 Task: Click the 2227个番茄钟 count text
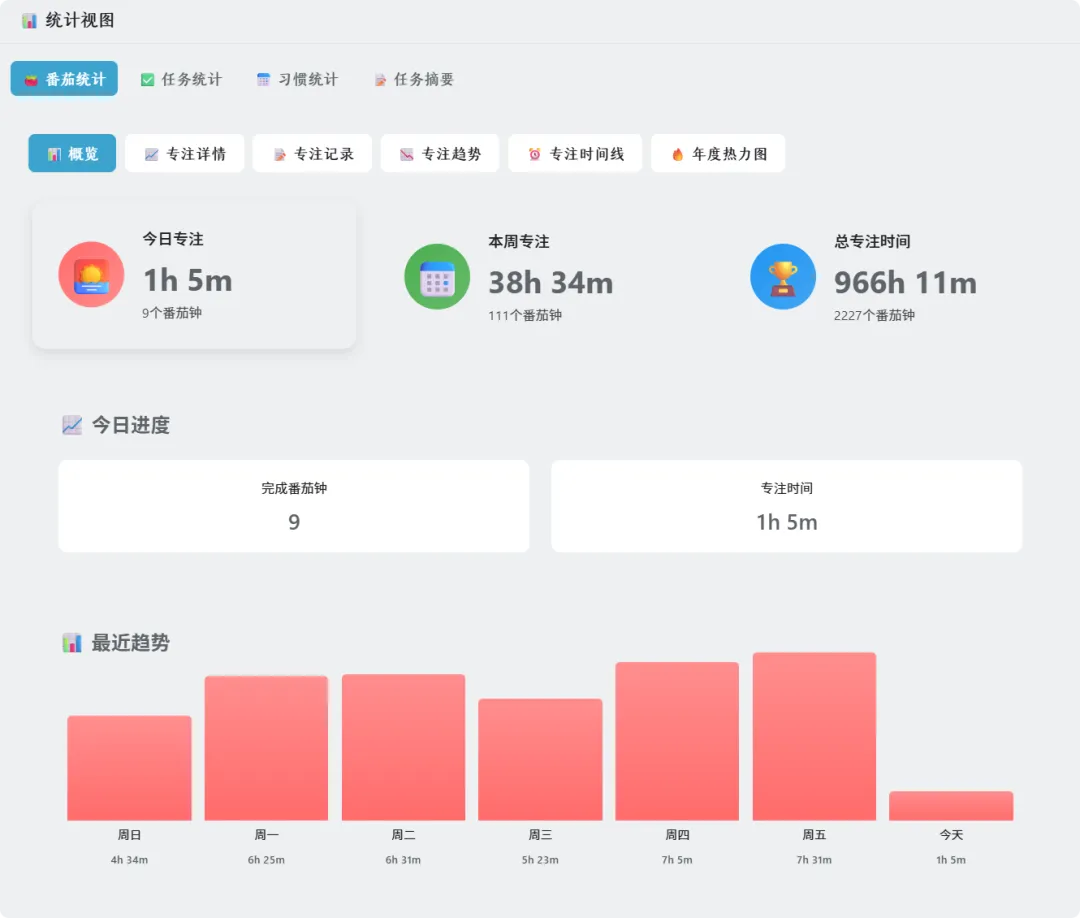click(x=874, y=315)
